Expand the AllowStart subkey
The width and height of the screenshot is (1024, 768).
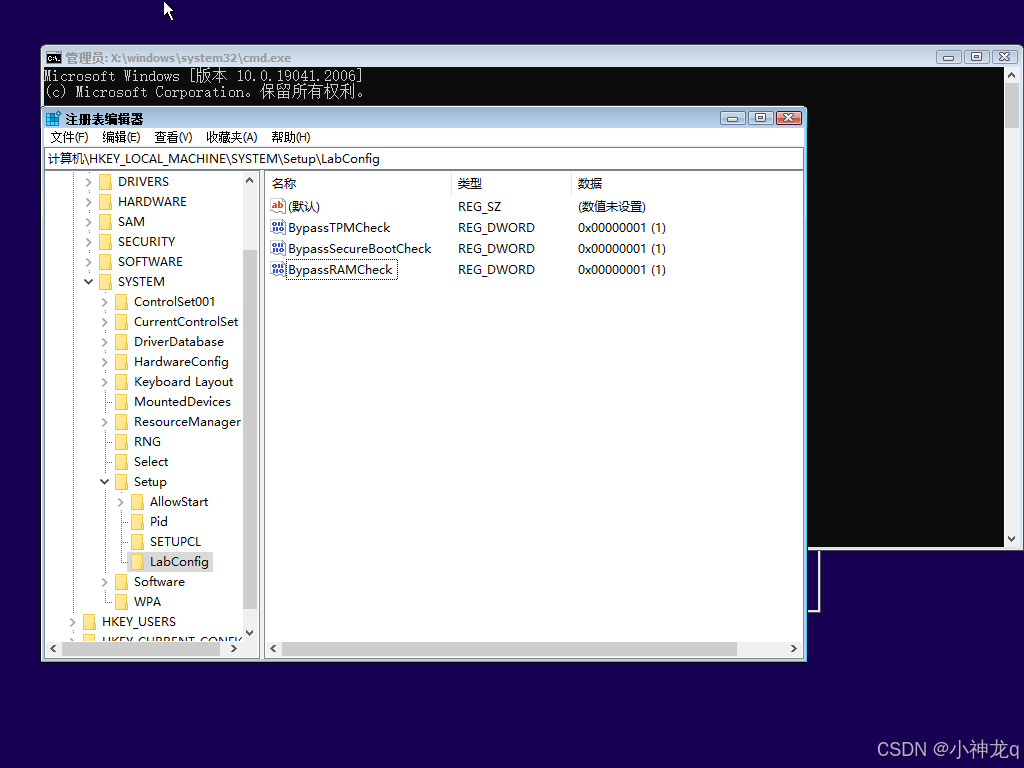tap(120, 501)
